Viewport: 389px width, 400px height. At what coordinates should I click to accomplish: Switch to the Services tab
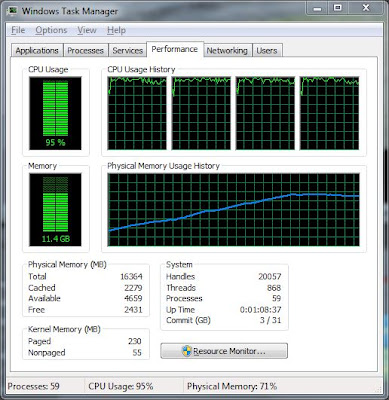(x=128, y=50)
